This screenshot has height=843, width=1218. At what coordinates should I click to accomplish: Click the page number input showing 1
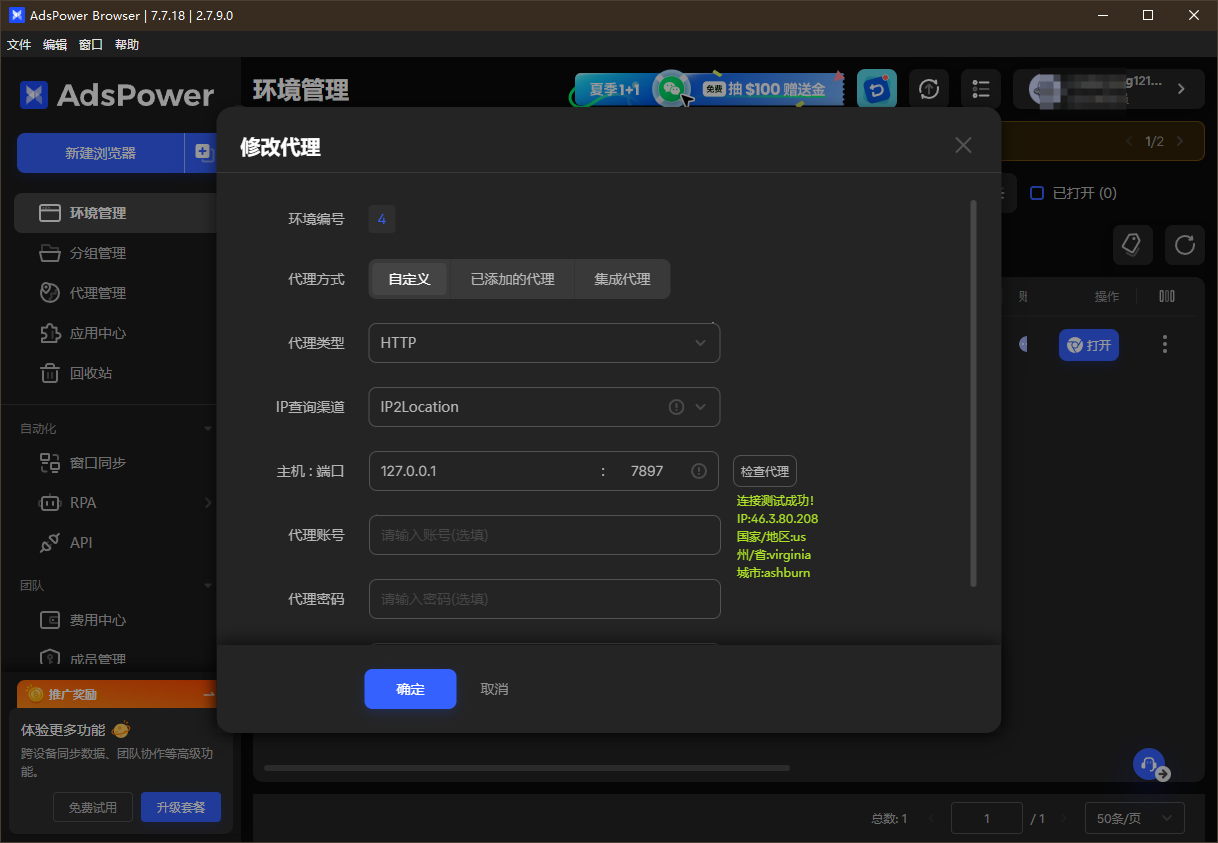coord(986,818)
